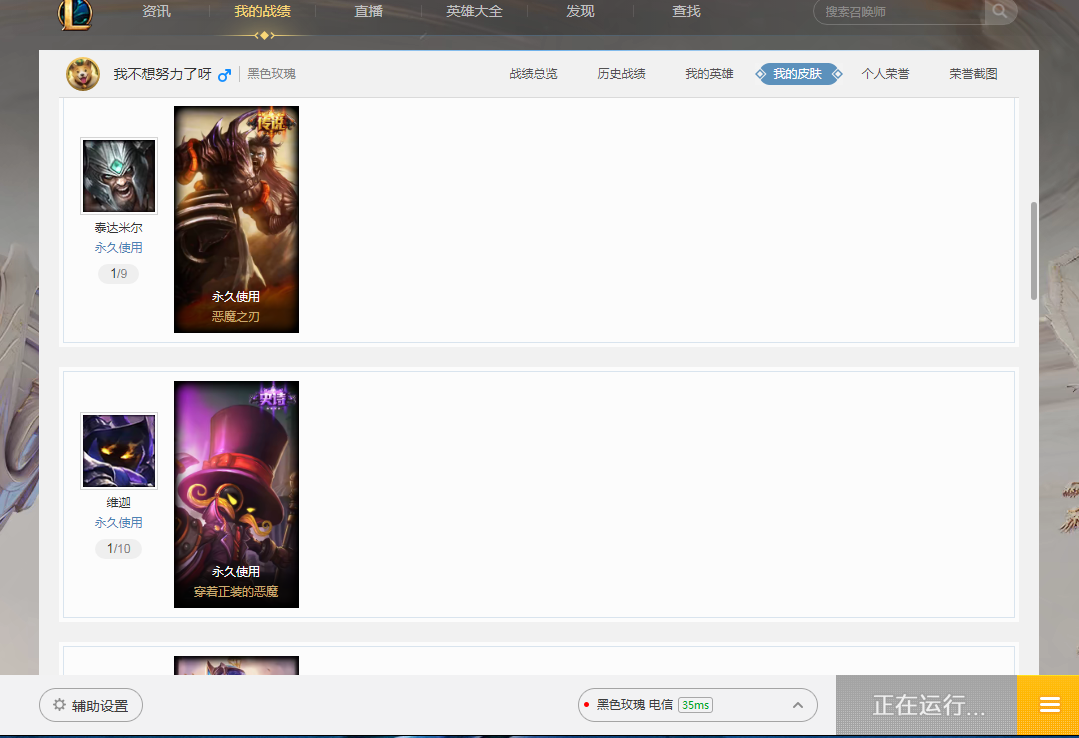Viewport: 1079px width, 738px height.
Task: Click the 辅助设置 button
Action: pos(91,705)
